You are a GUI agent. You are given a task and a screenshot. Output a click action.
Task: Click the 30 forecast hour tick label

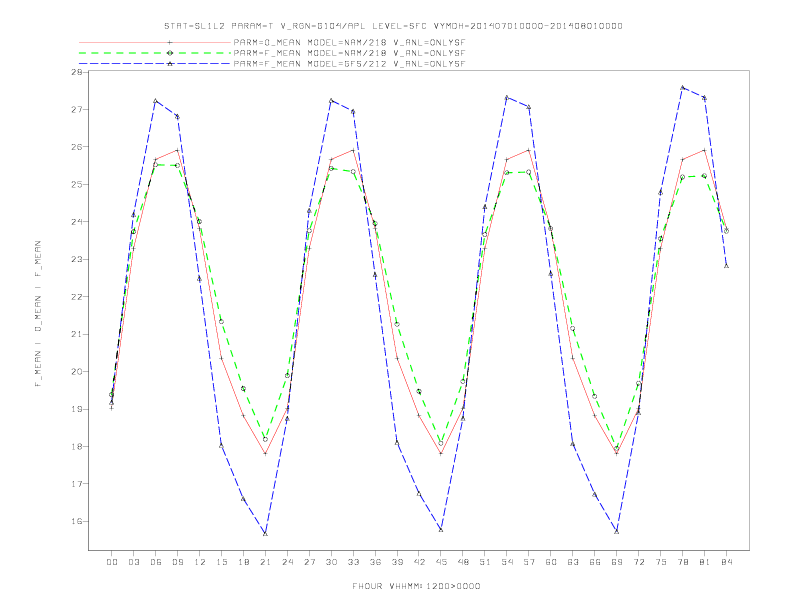pos(331,562)
